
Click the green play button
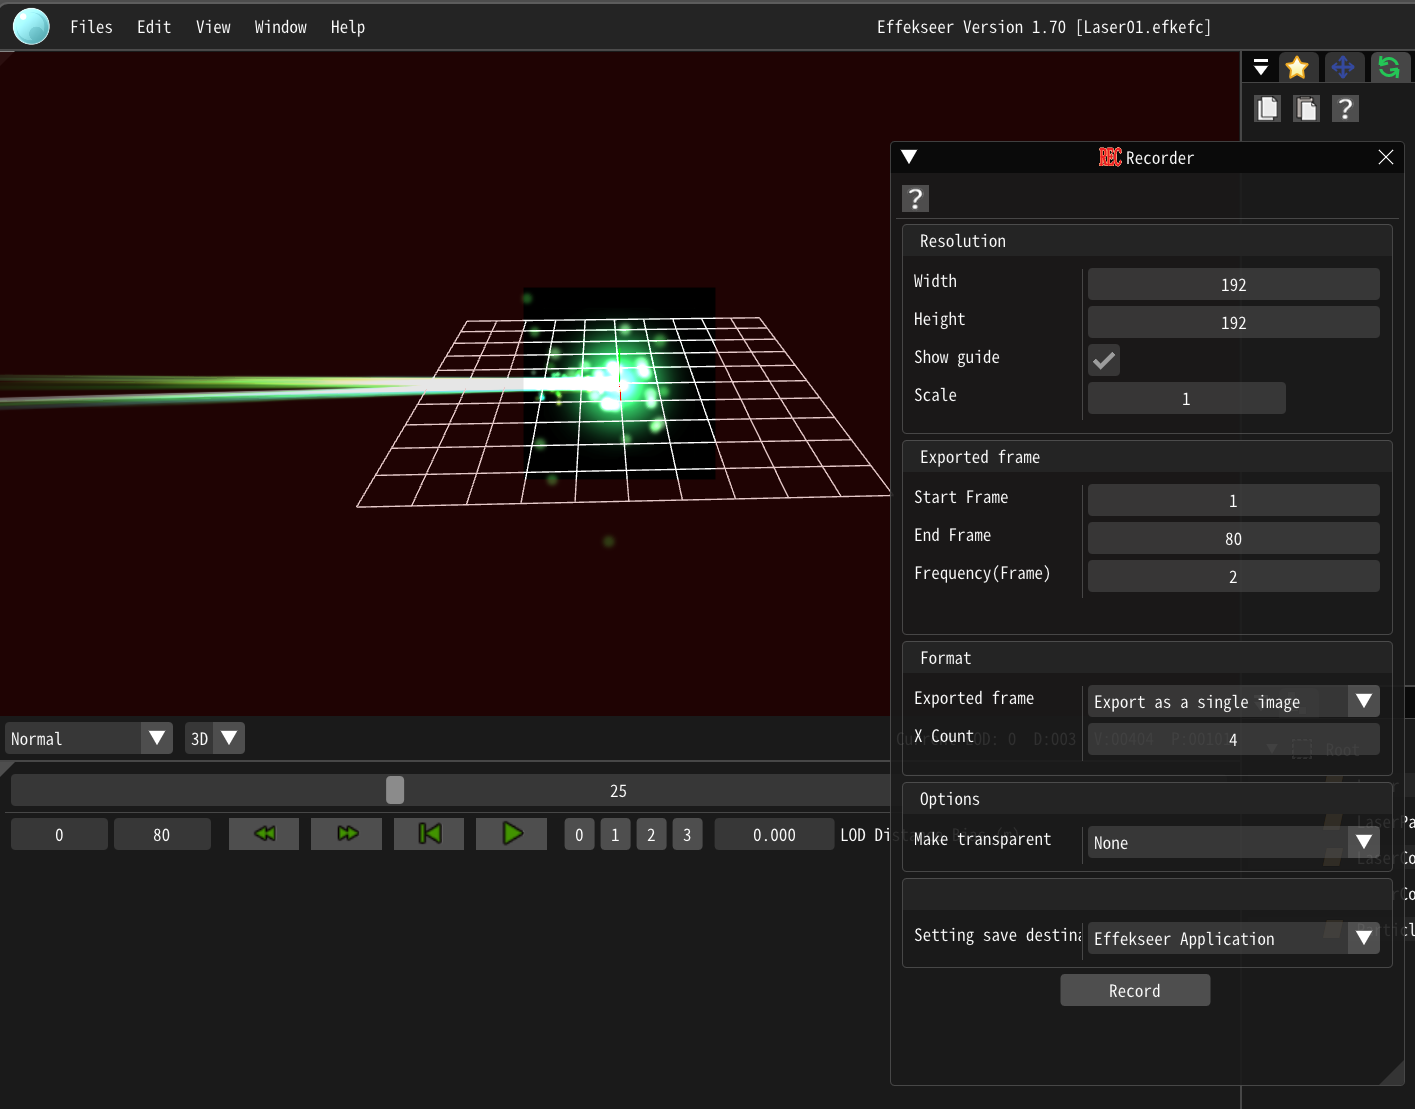[x=511, y=834]
